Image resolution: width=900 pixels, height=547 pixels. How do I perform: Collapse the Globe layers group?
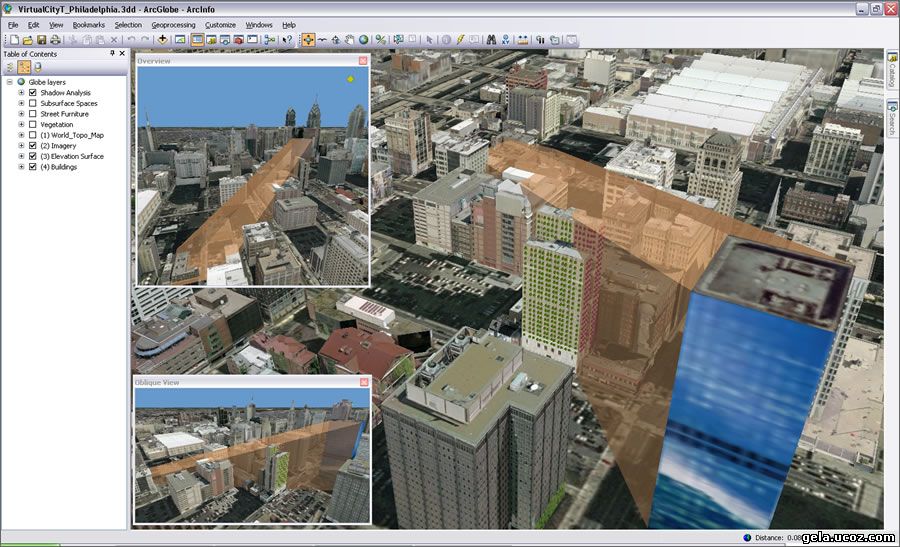10,82
